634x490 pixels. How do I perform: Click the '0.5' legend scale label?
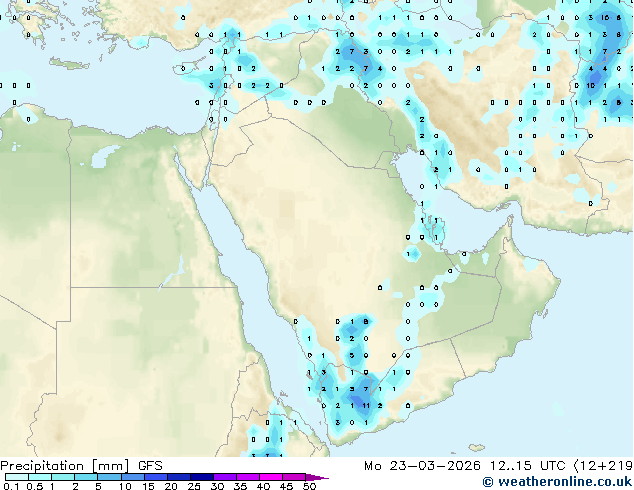[35, 486]
